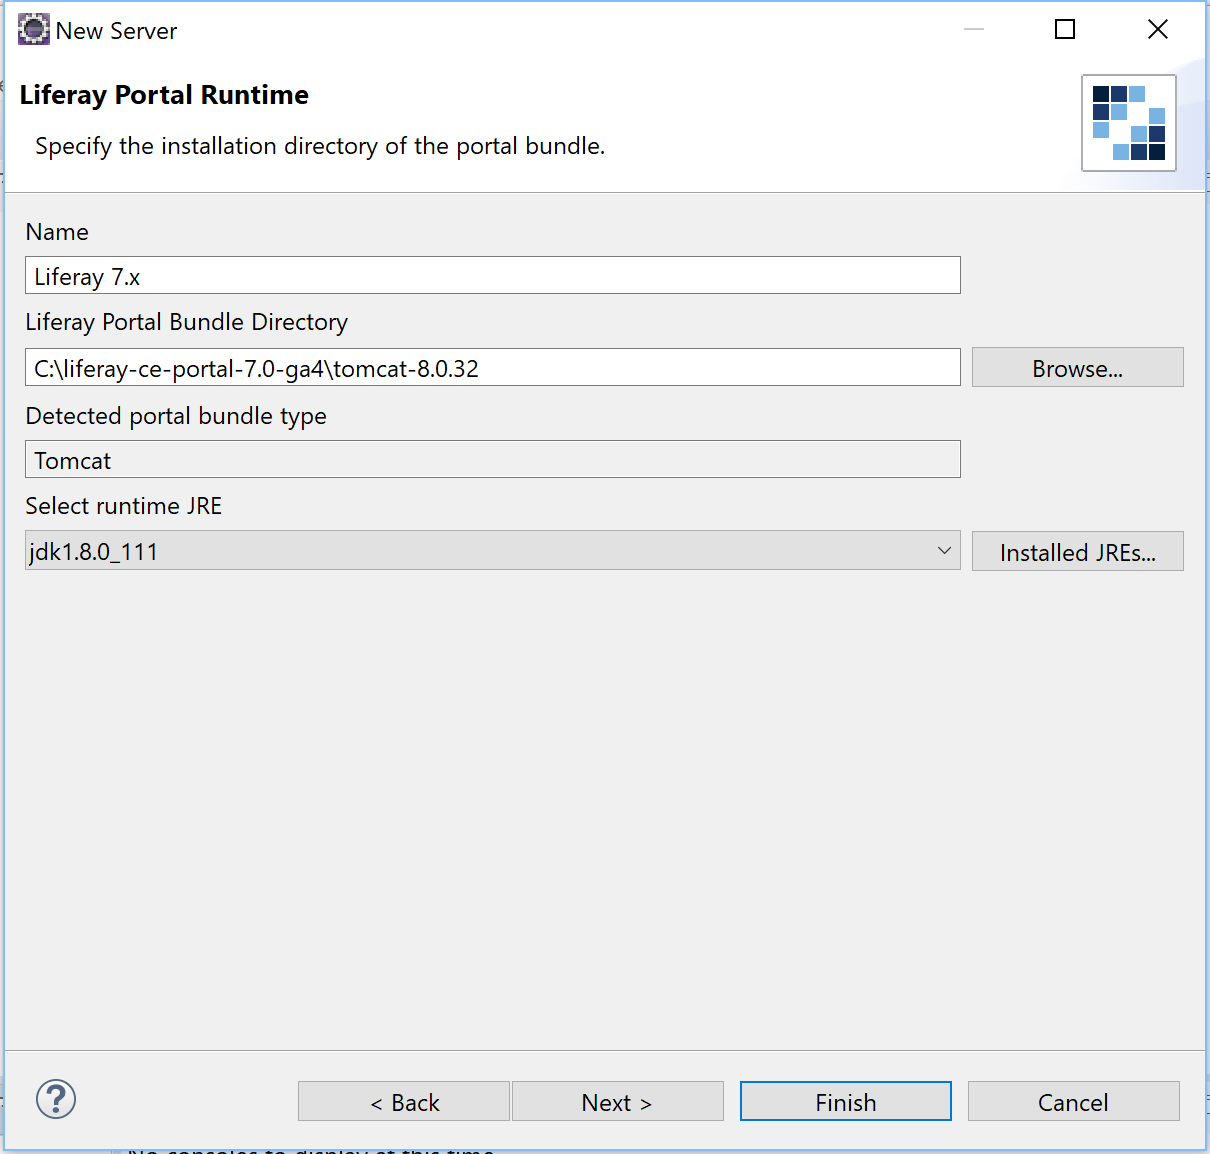Screen dimensions: 1210x1154
Task: Go back with the < Back button
Action: pyautogui.click(x=404, y=1102)
